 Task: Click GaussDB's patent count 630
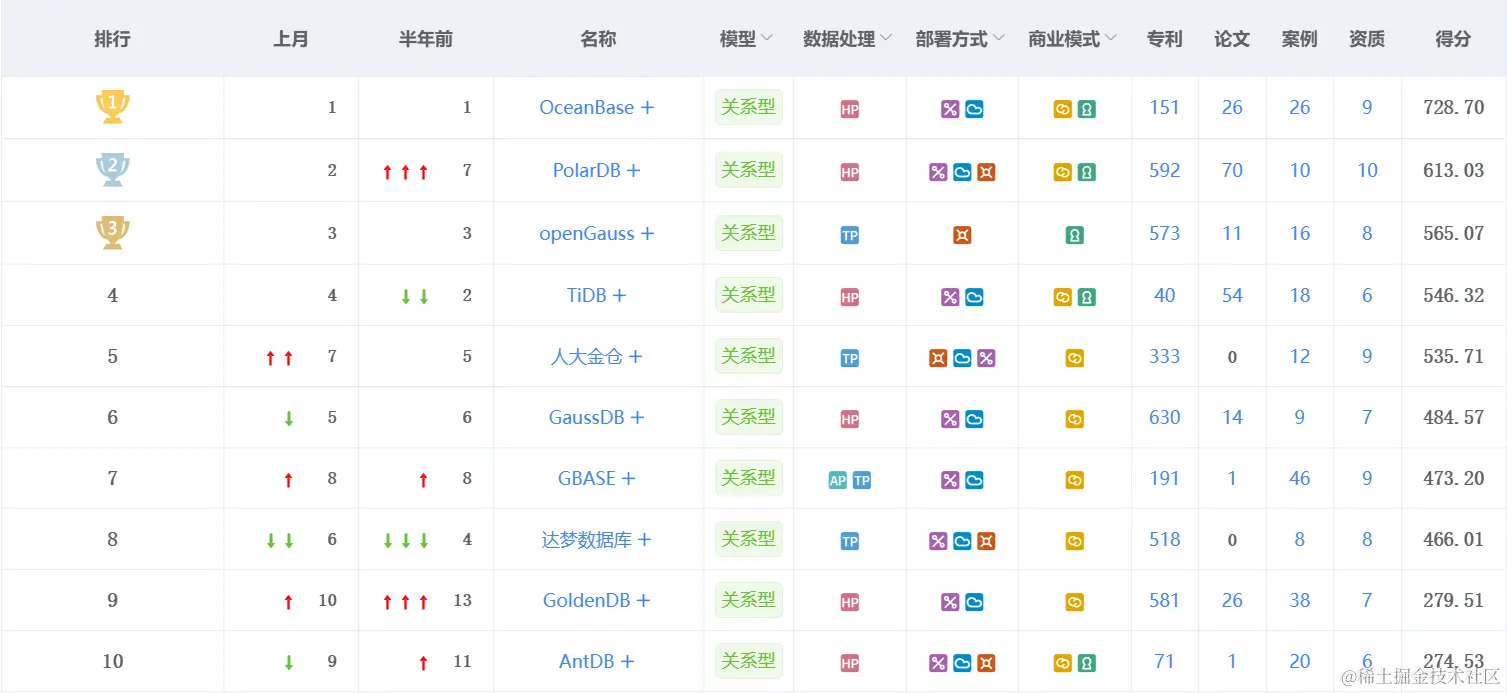(1165, 418)
